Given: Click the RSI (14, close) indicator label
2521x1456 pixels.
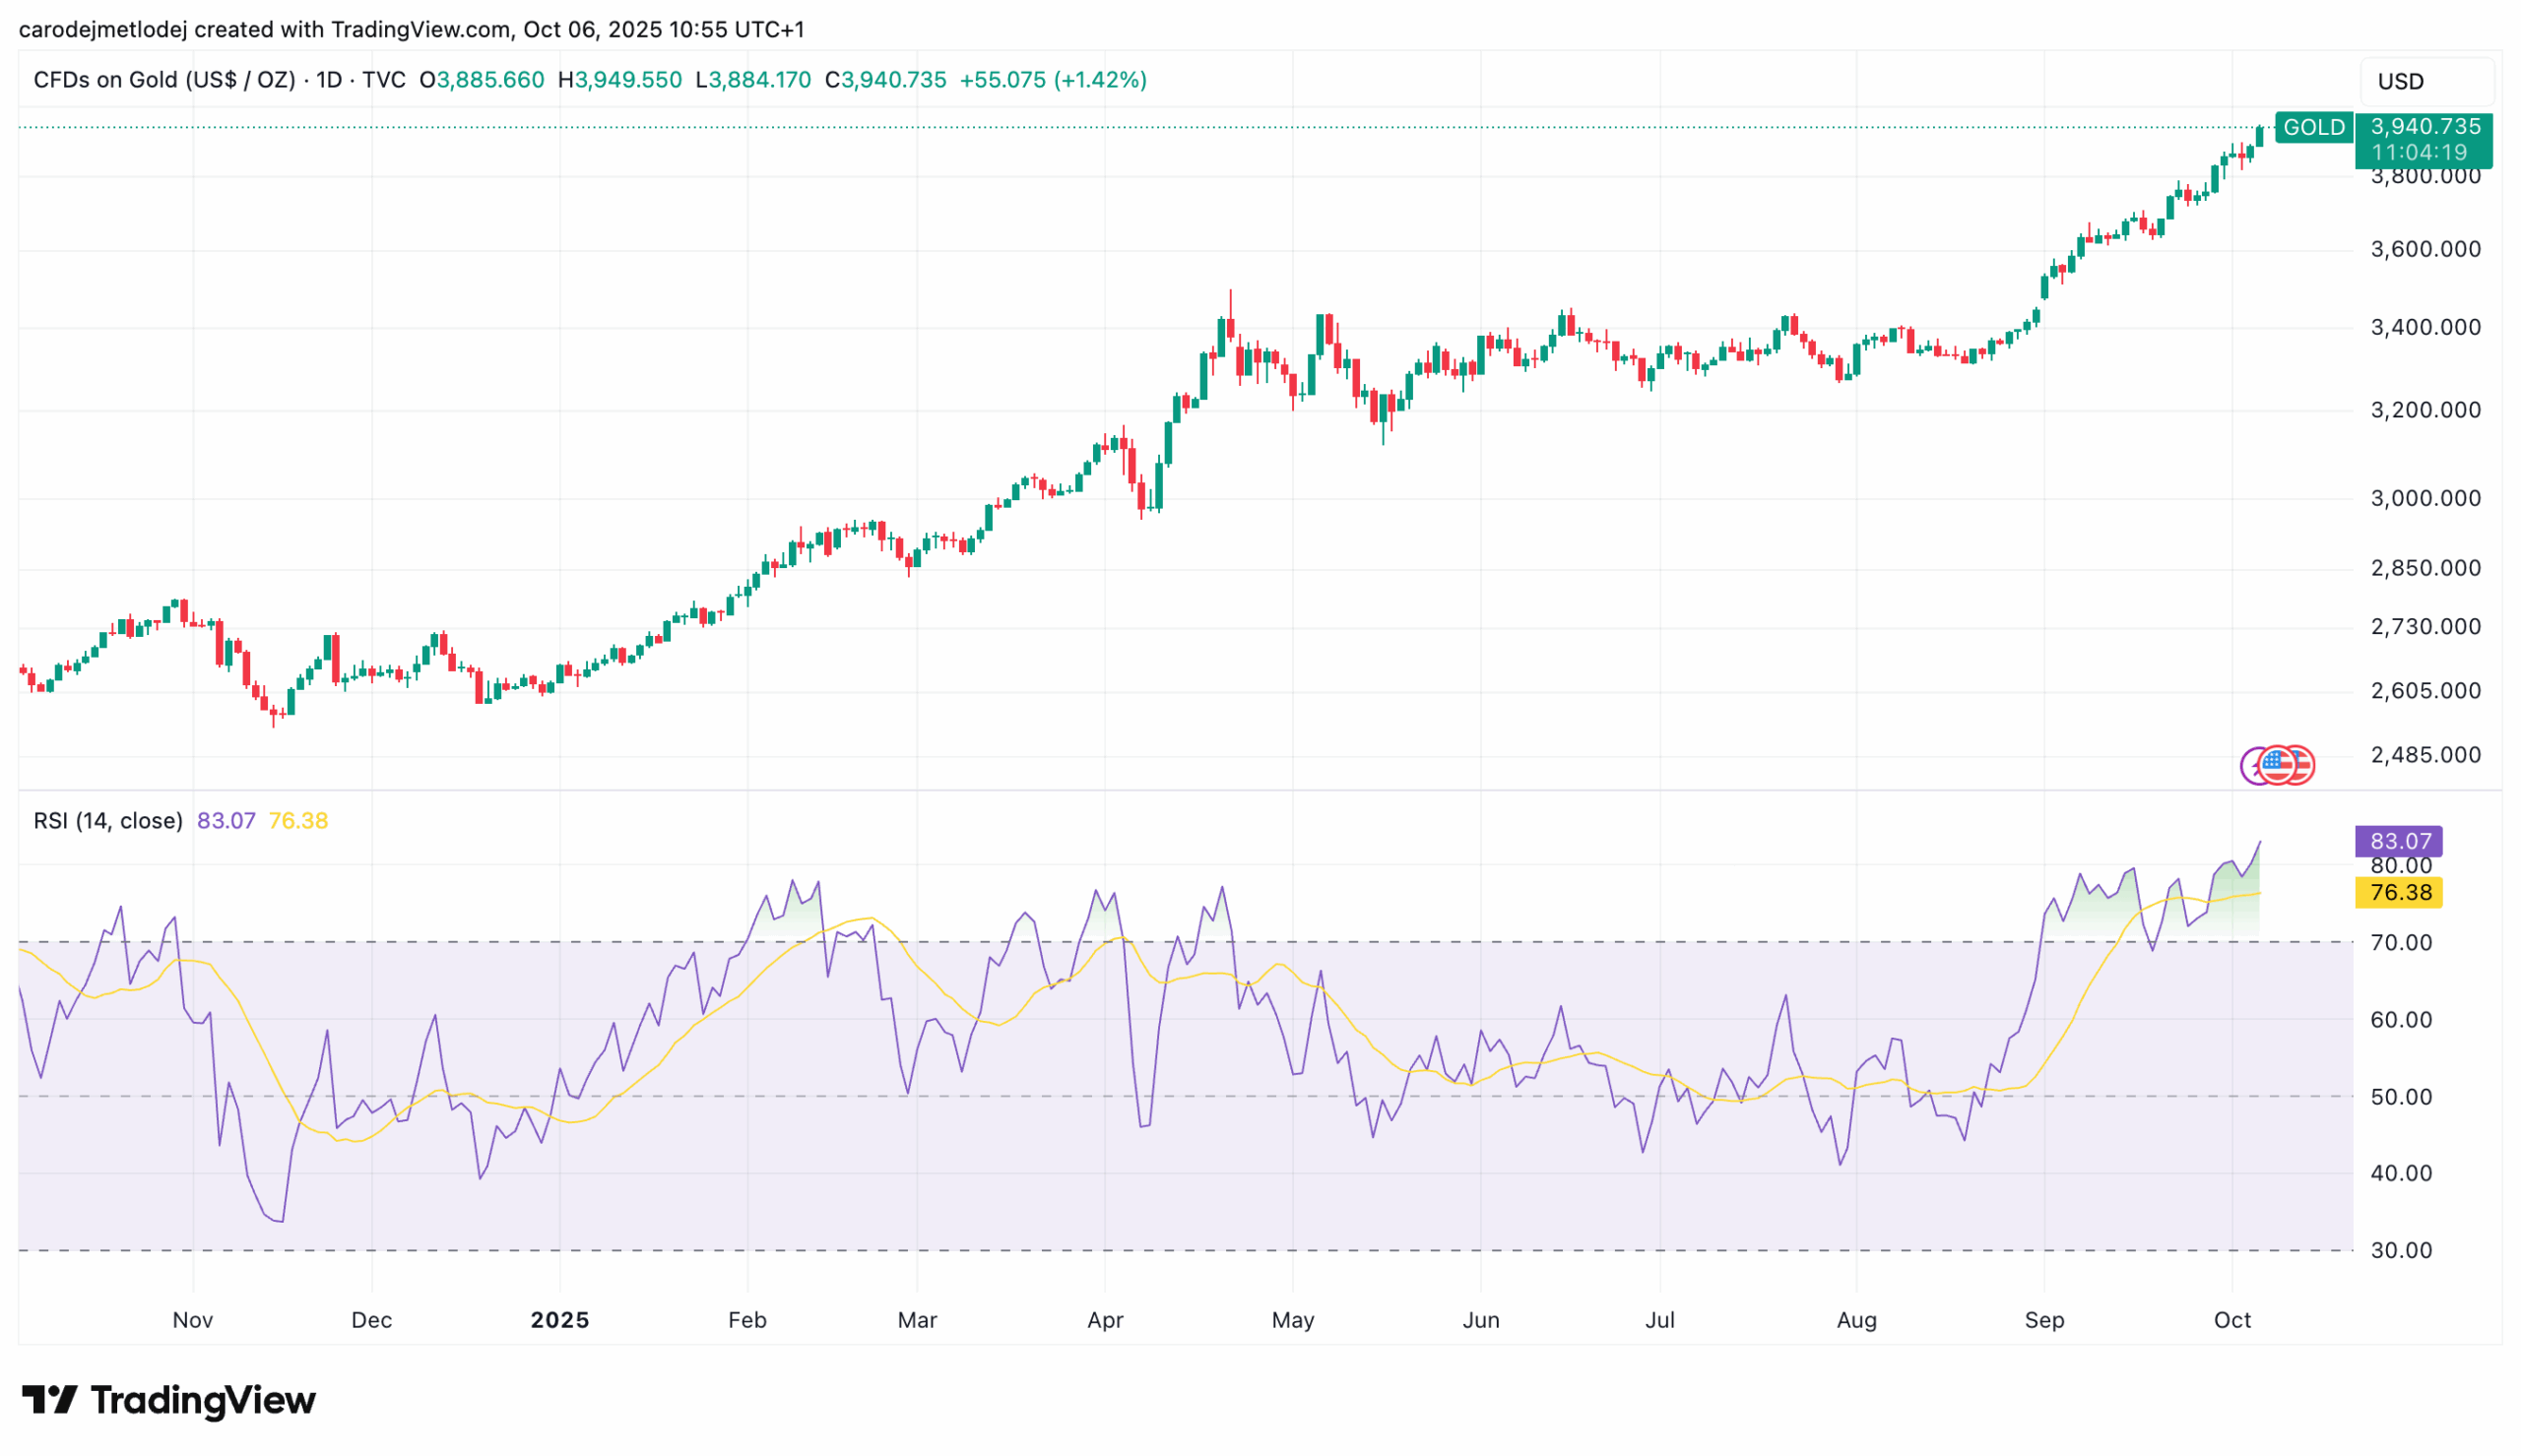Looking at the screenshot, I should point(108,821).
